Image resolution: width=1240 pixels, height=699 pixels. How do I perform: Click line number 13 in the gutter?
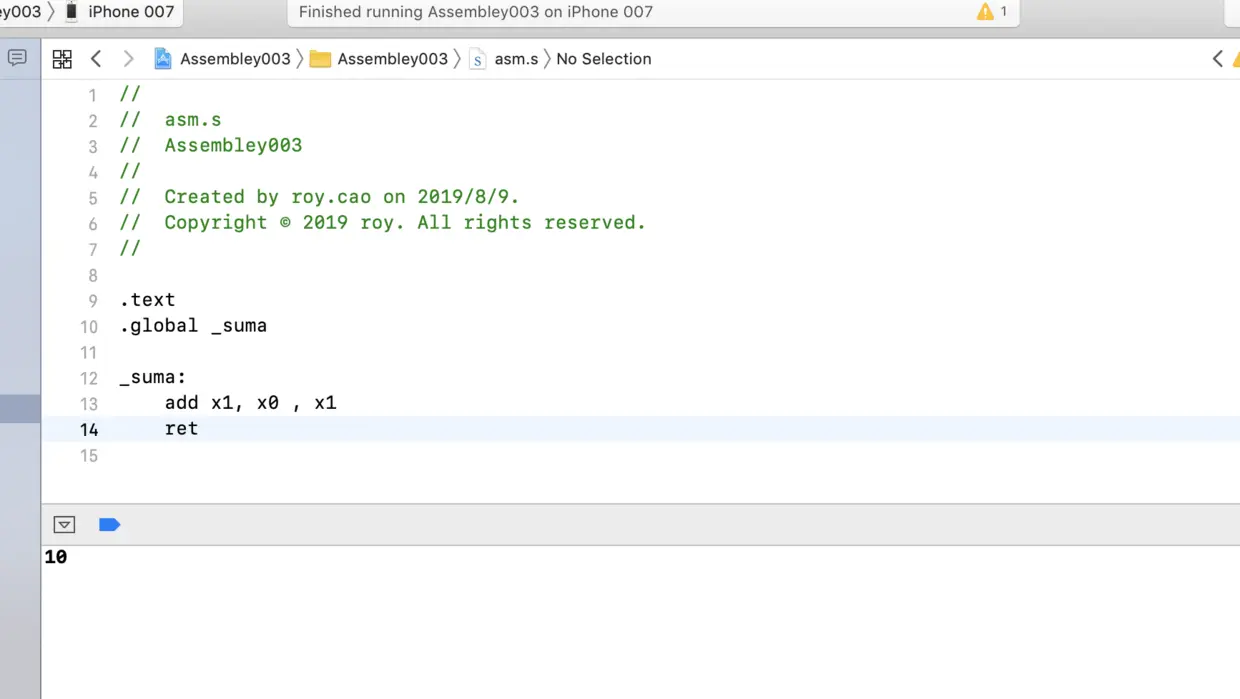pos(89,404)
